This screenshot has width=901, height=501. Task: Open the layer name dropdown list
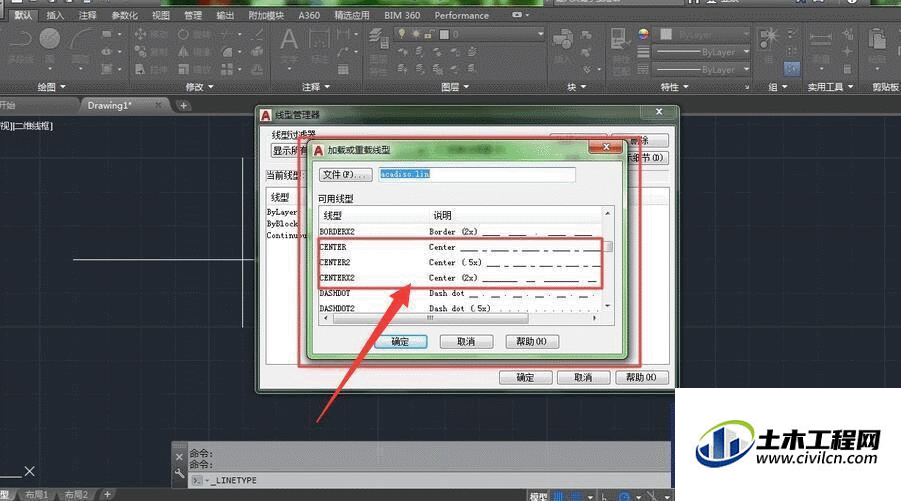click(540, 34)
